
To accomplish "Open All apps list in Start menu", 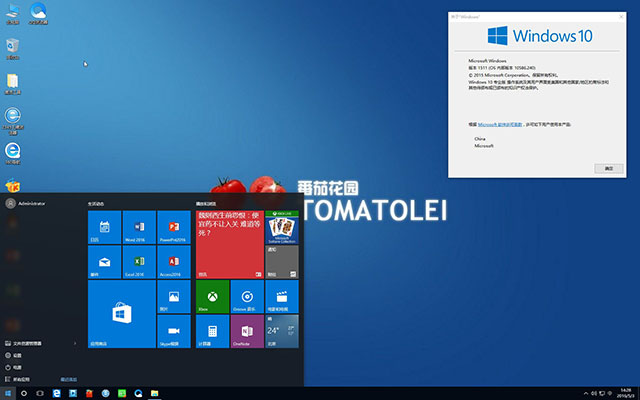I will [x=20, y=379].
